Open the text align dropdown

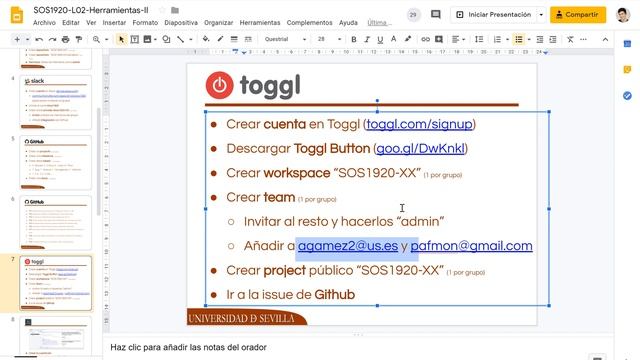point(458,40)
